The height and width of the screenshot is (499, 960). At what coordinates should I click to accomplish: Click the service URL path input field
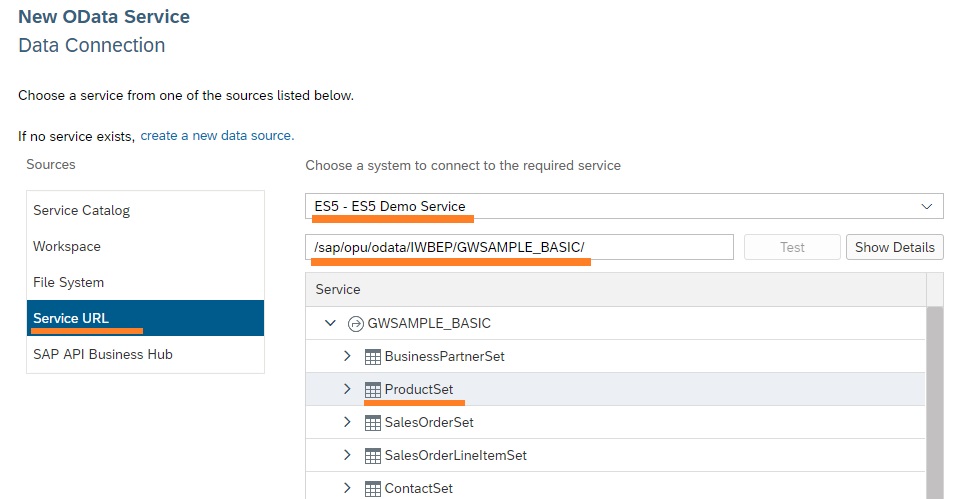(519, 247)
